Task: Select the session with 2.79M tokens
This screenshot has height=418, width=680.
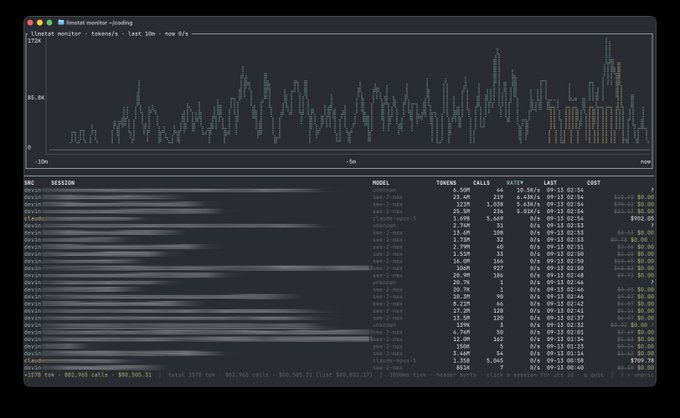Action: [339, 247]
